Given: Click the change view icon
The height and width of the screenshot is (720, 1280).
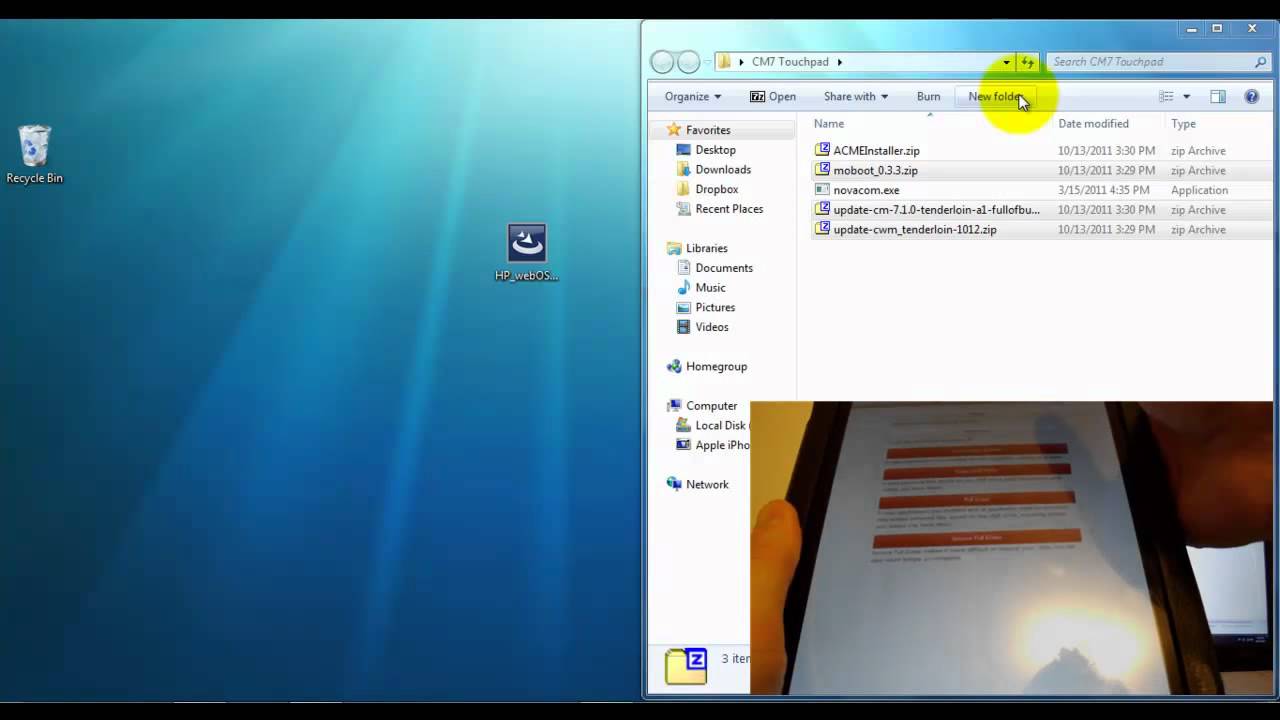Looking at the screenshot, I should click(1166, 97).
